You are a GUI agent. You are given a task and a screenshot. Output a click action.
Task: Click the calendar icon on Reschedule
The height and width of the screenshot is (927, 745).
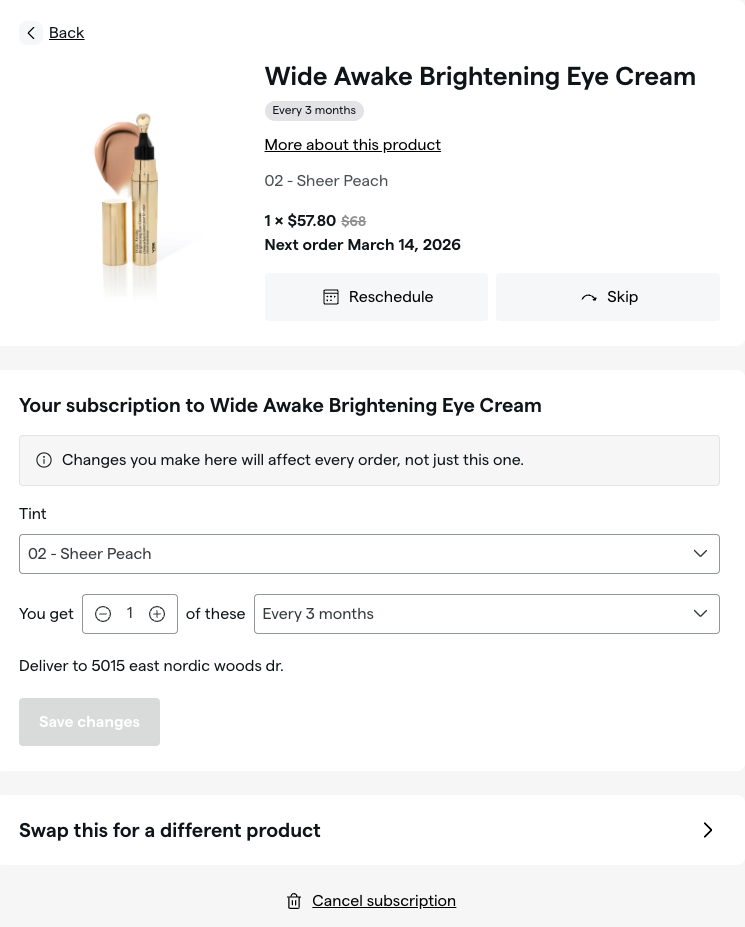331,297
